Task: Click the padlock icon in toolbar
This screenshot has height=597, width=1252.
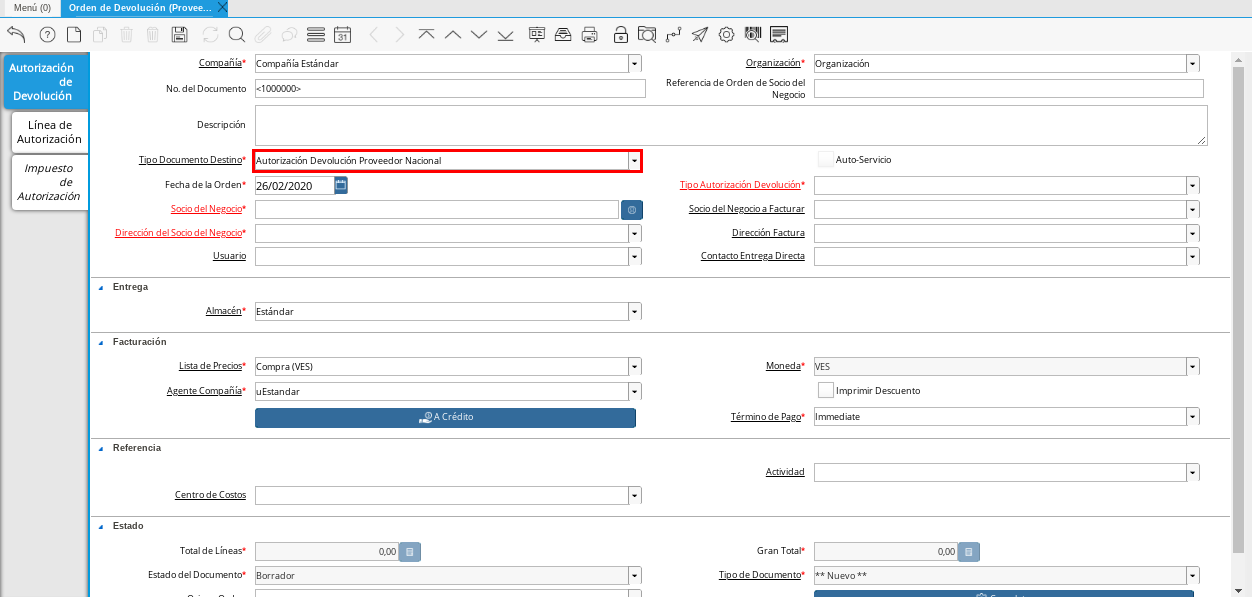Action: coord(620,35)
